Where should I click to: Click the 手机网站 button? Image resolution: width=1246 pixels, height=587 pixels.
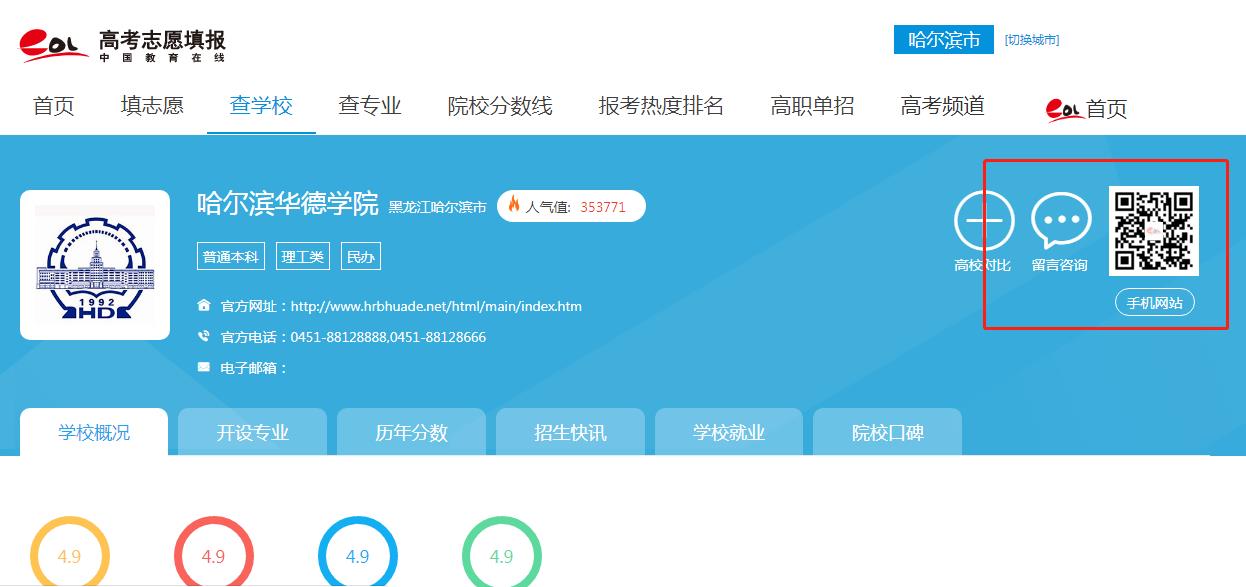coord(1155,303)
